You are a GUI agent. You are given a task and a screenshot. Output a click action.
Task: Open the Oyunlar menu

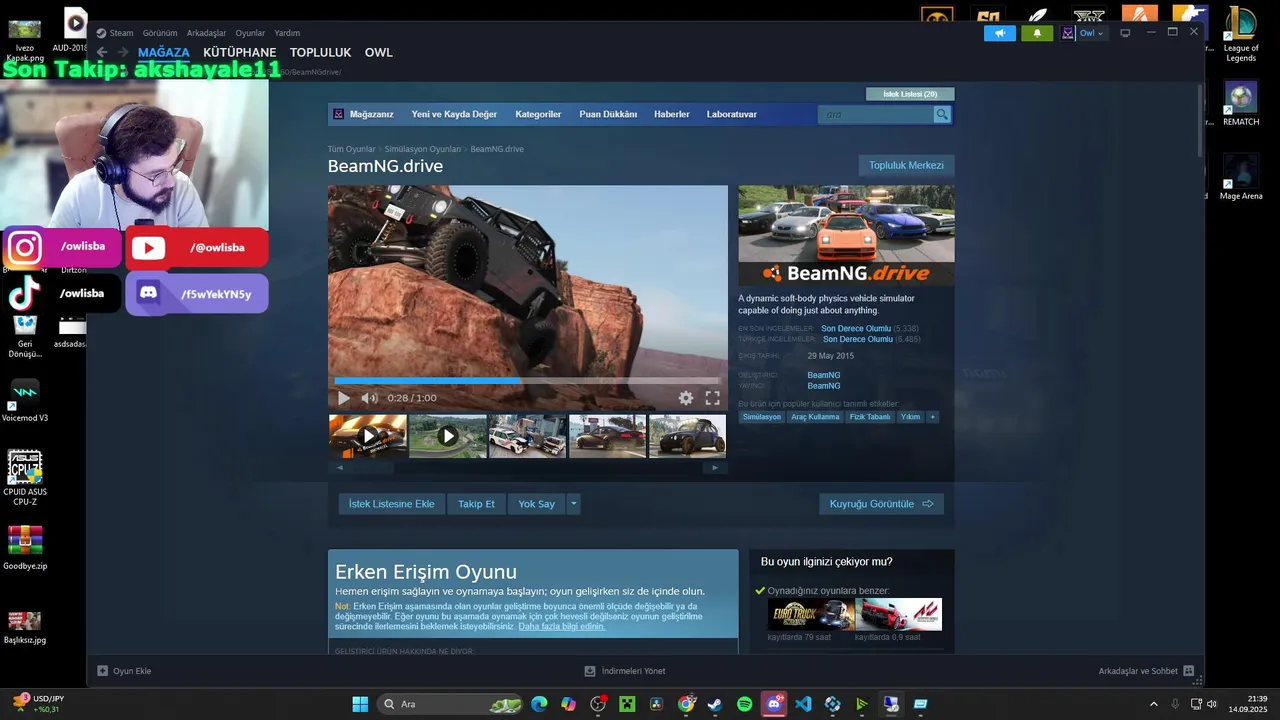pos(250,33)
